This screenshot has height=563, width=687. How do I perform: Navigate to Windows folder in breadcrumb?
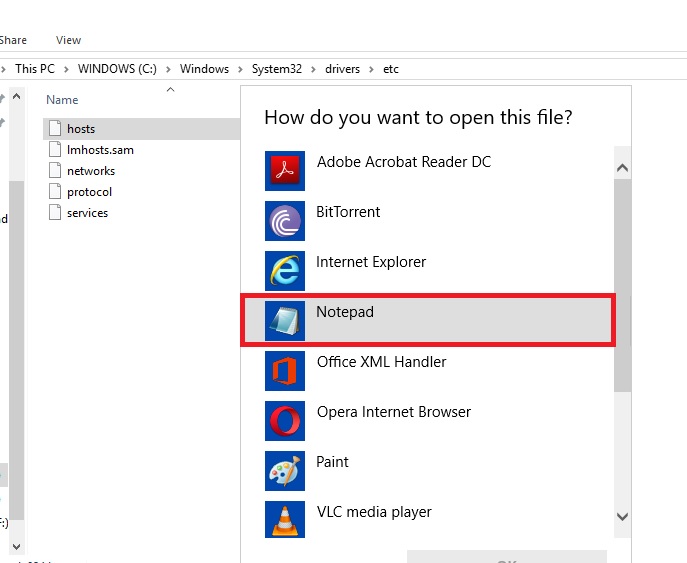[204, 69]
